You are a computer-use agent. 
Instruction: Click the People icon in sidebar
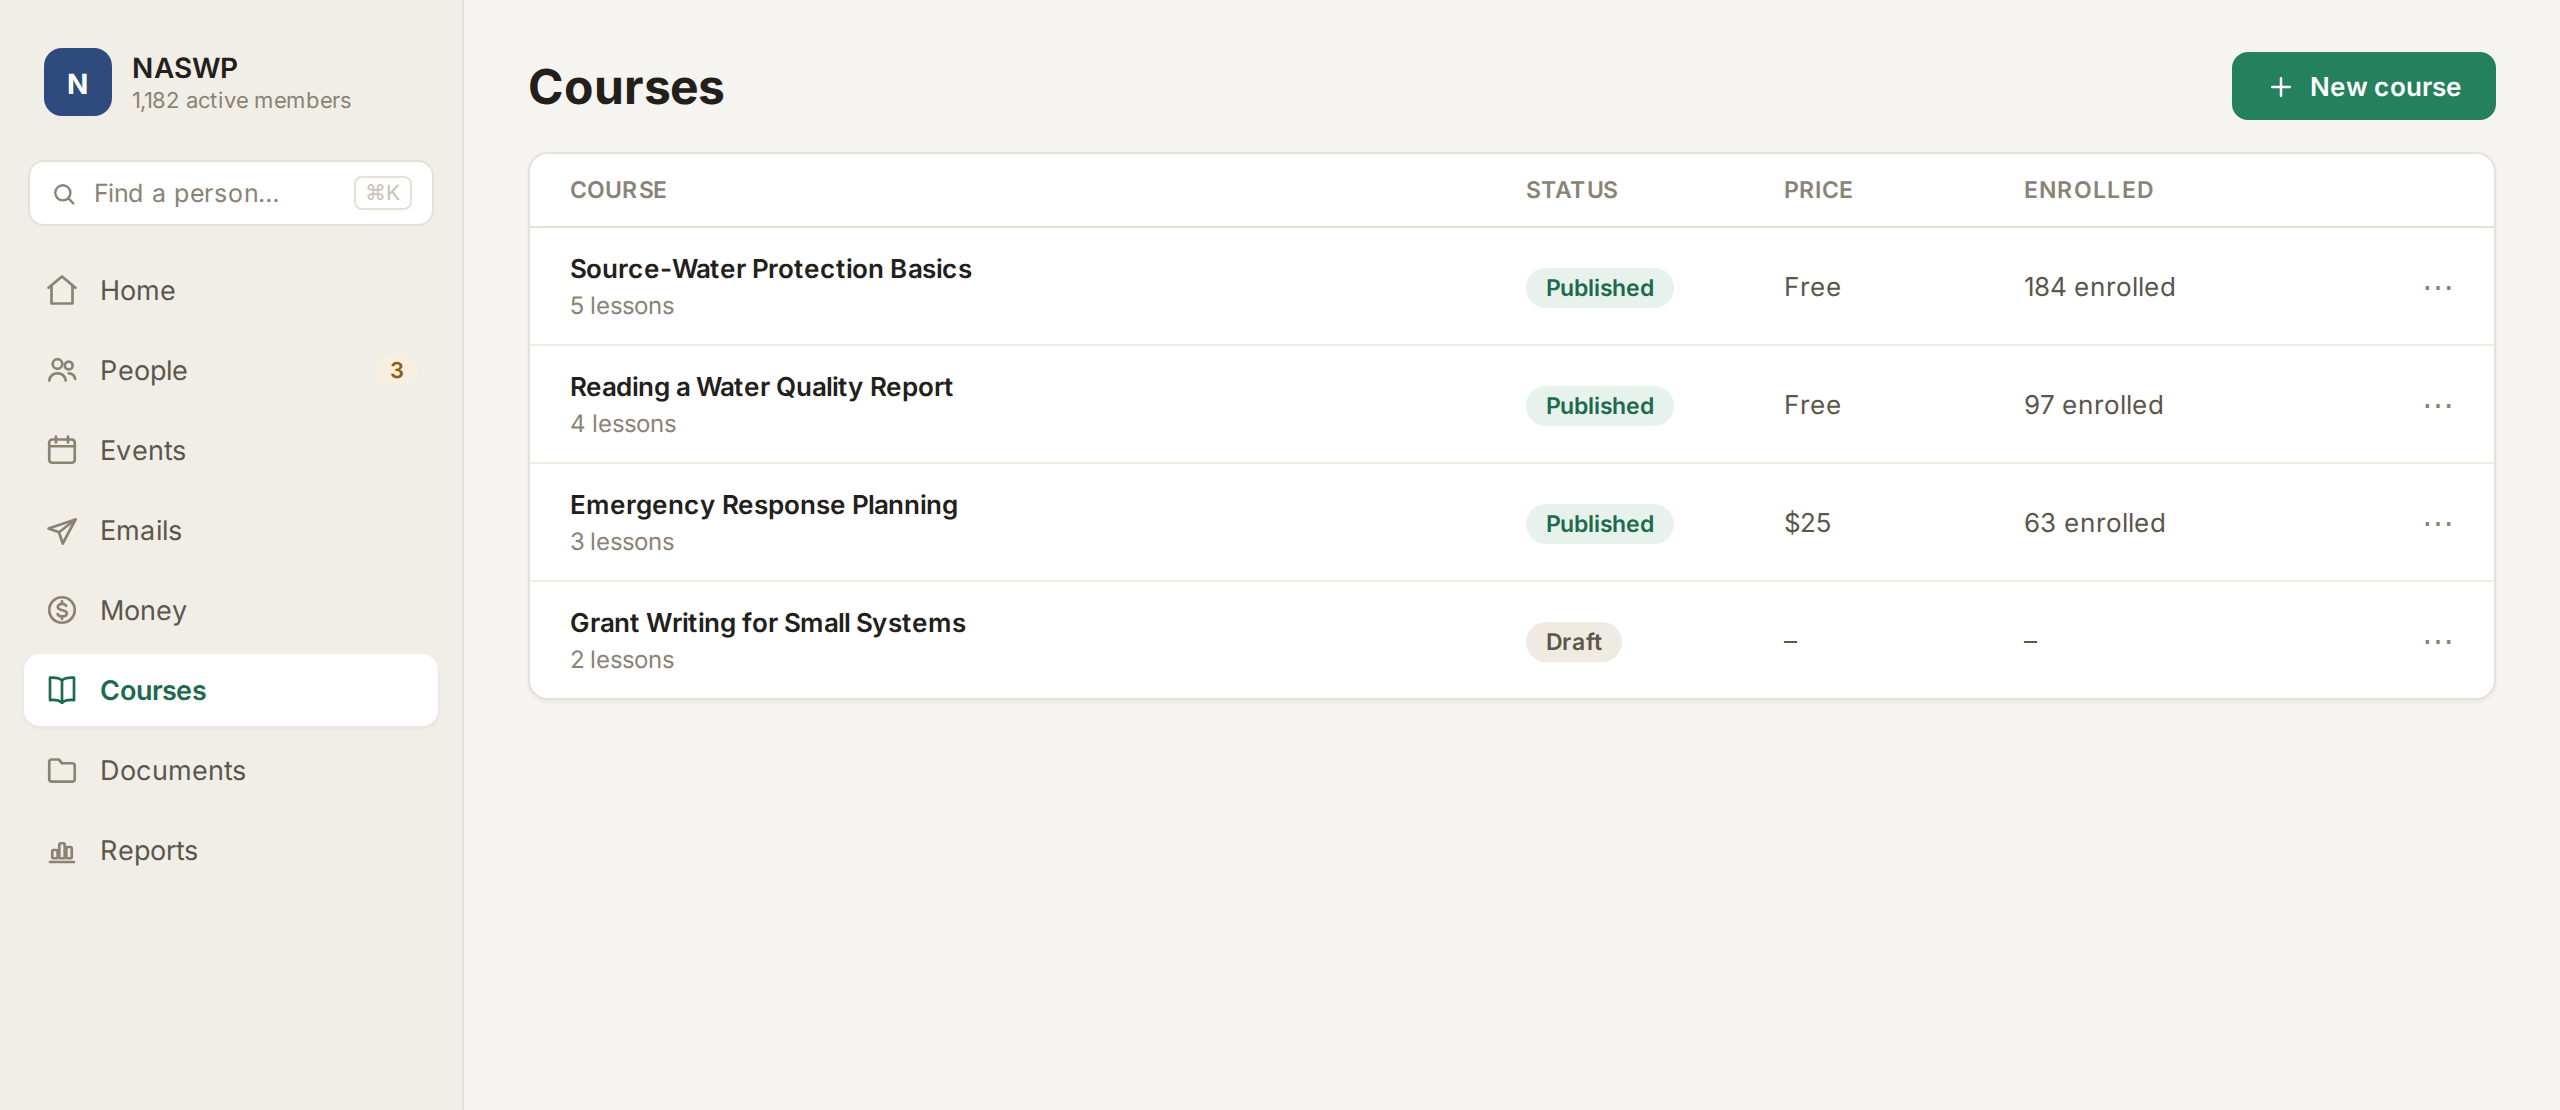pyautogui.click(x=62, y=370)
